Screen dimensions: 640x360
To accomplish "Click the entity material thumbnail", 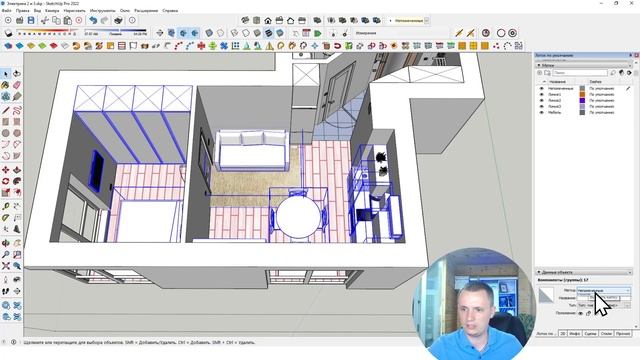I will pyautogui.click(x=546, y=295).
